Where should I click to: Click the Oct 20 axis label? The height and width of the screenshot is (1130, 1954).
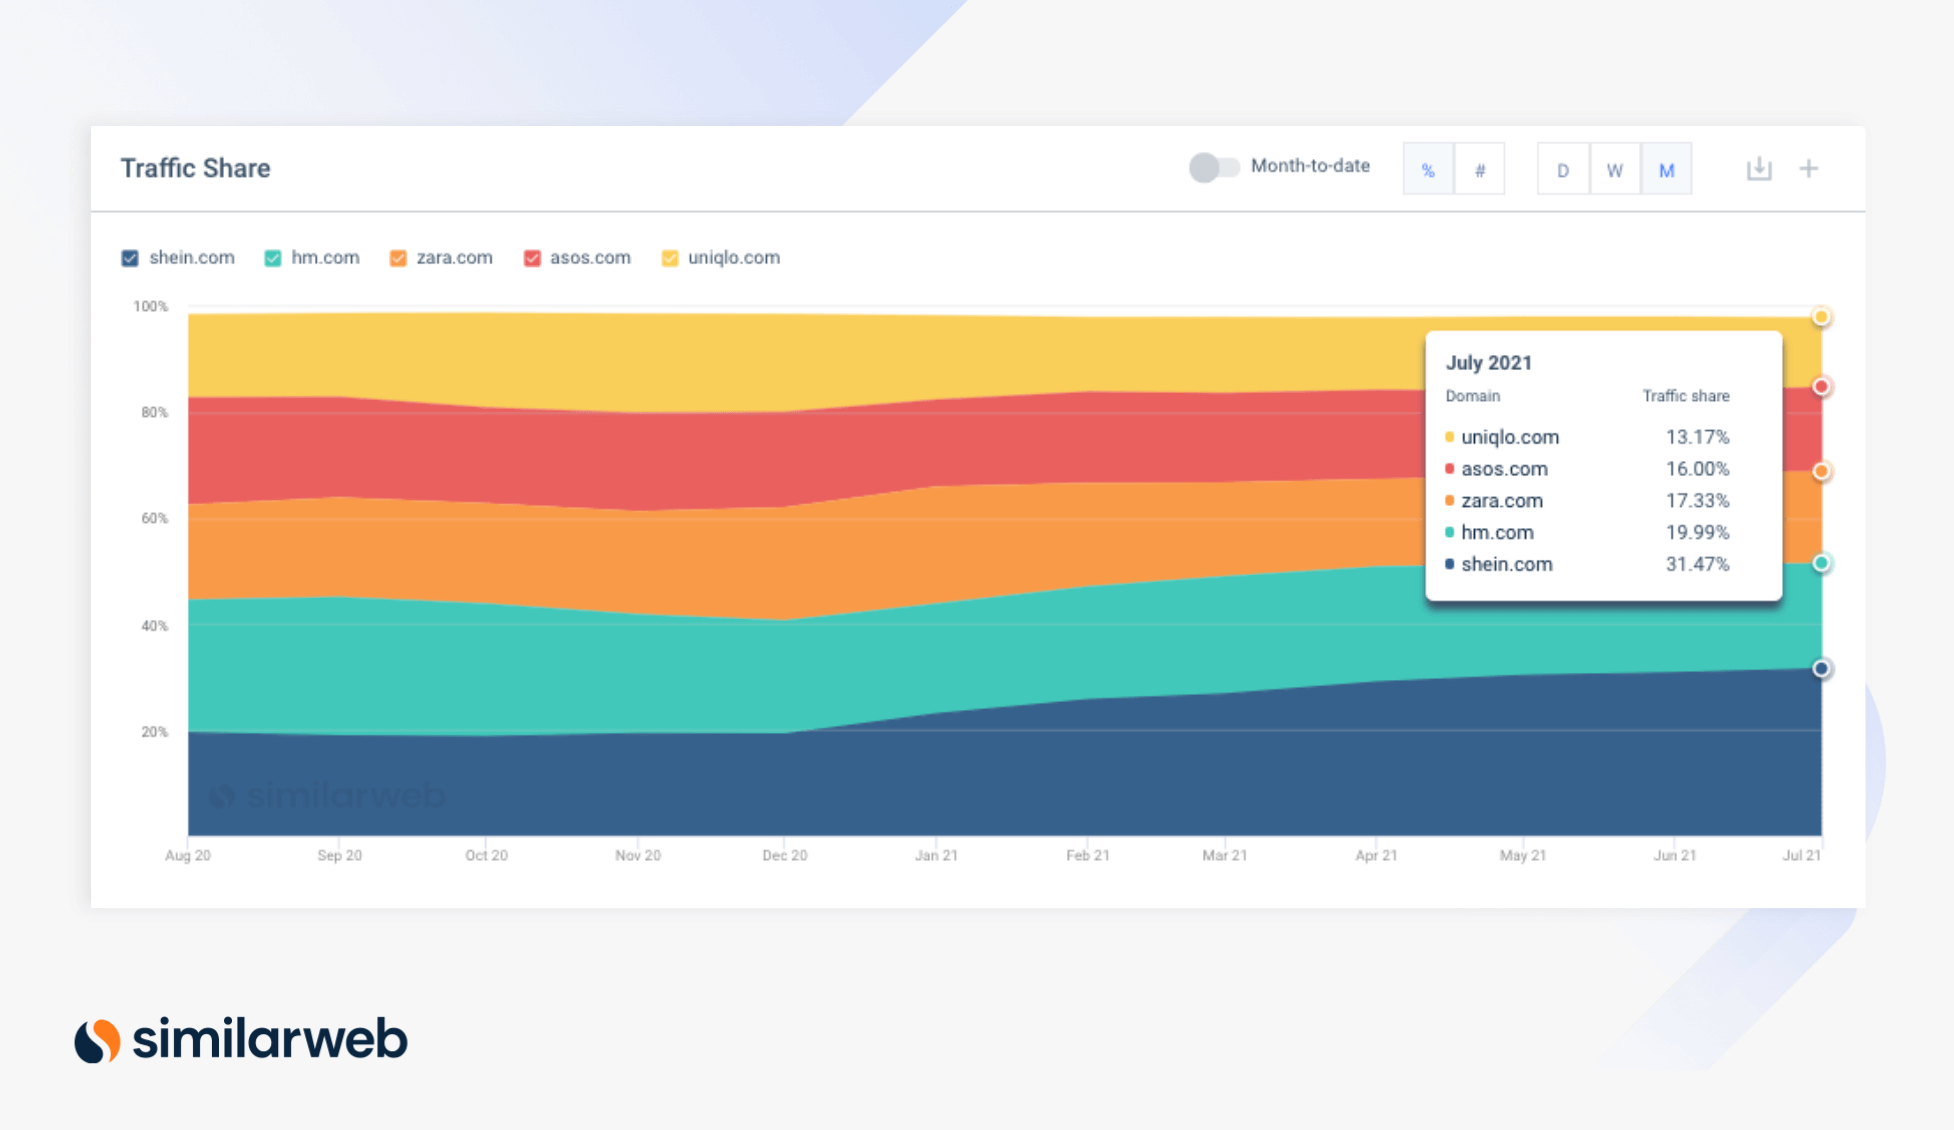(486, 855)
